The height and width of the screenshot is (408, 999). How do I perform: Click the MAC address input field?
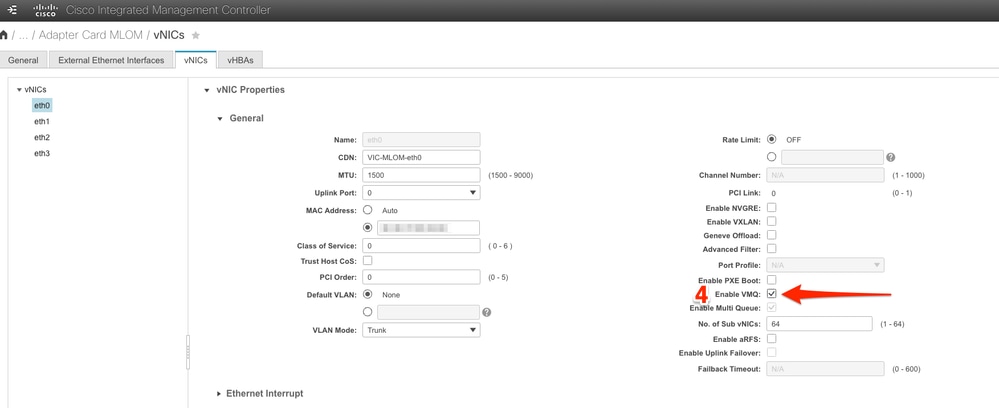tap(428, 228)
